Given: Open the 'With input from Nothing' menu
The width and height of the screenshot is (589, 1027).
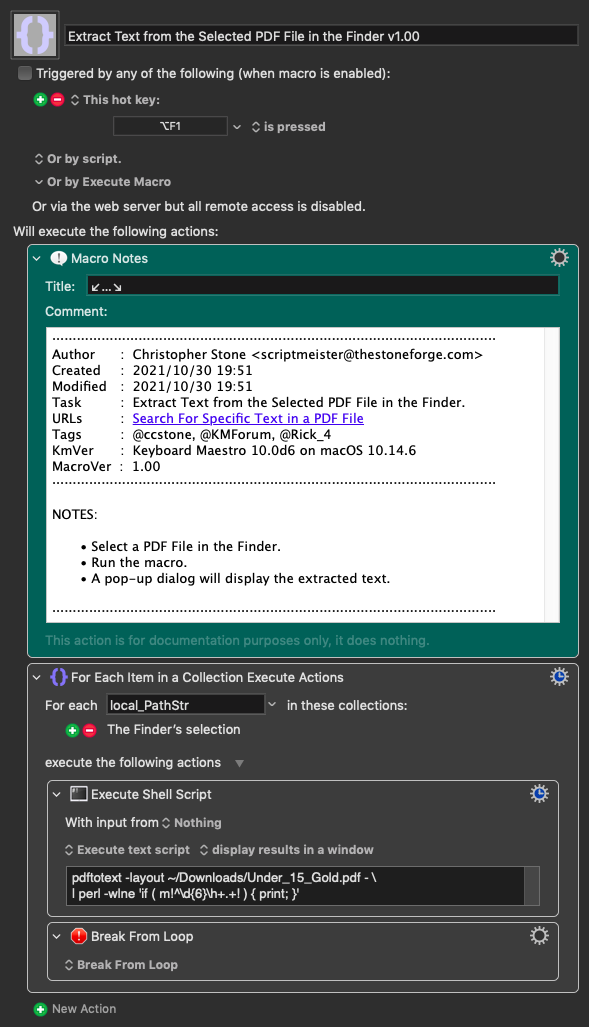Looking at the screenshot, I should click(191, 823).
